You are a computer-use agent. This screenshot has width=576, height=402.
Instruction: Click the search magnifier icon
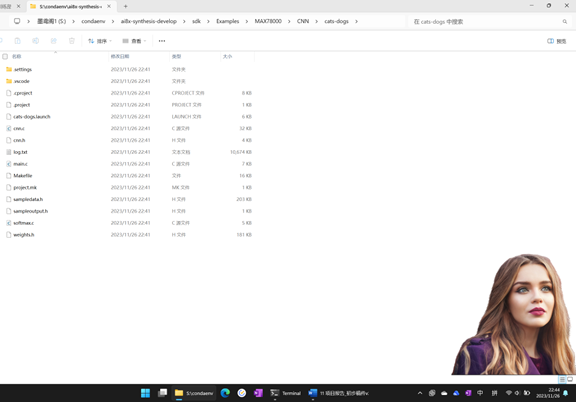[x=565, y=22]
